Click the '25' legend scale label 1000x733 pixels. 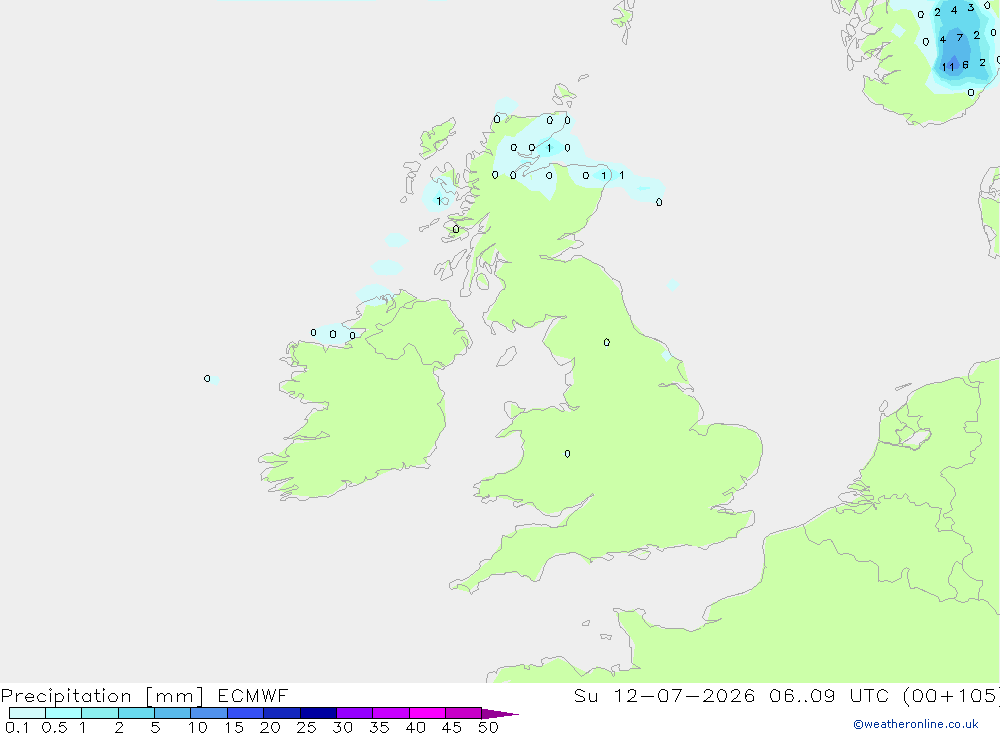point(306,727)
